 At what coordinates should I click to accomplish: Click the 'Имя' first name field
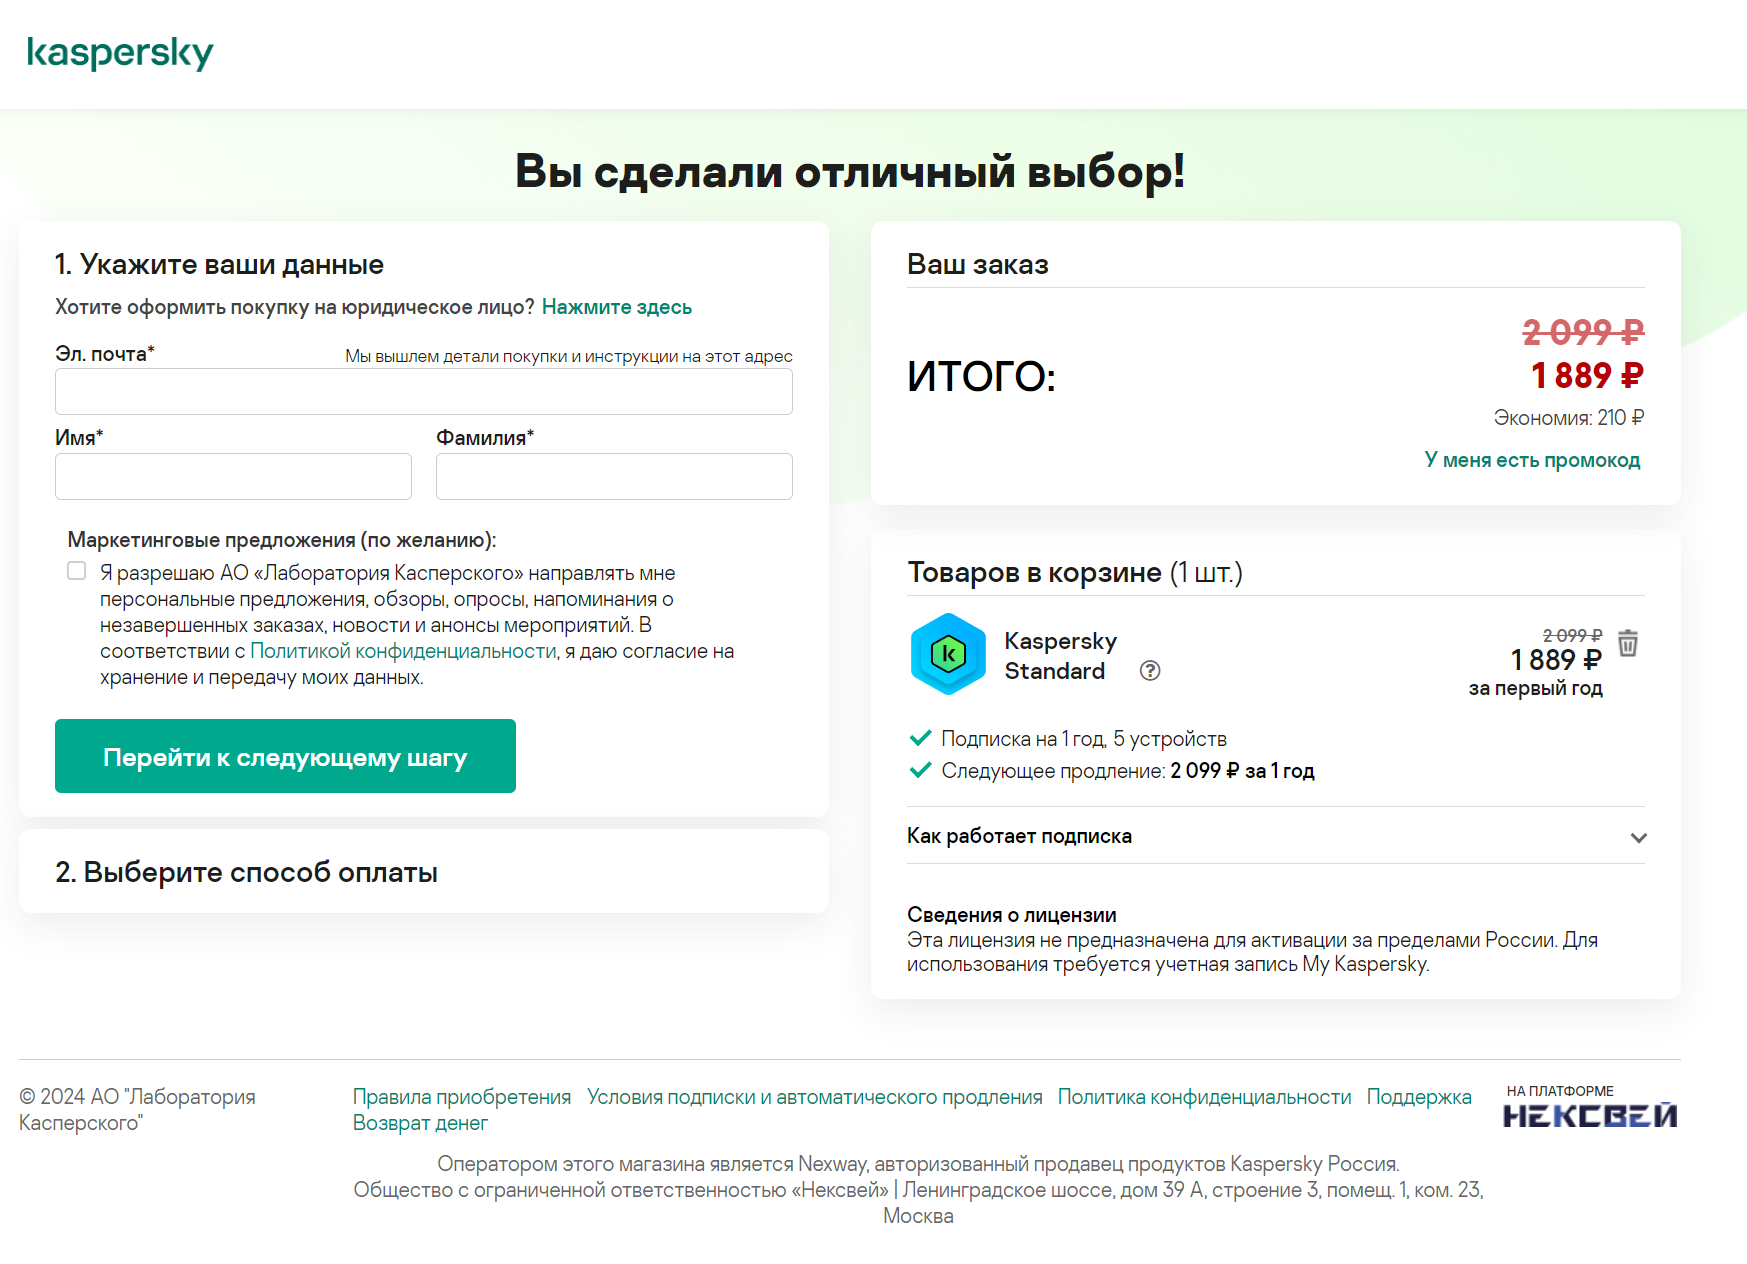[233, 477]
